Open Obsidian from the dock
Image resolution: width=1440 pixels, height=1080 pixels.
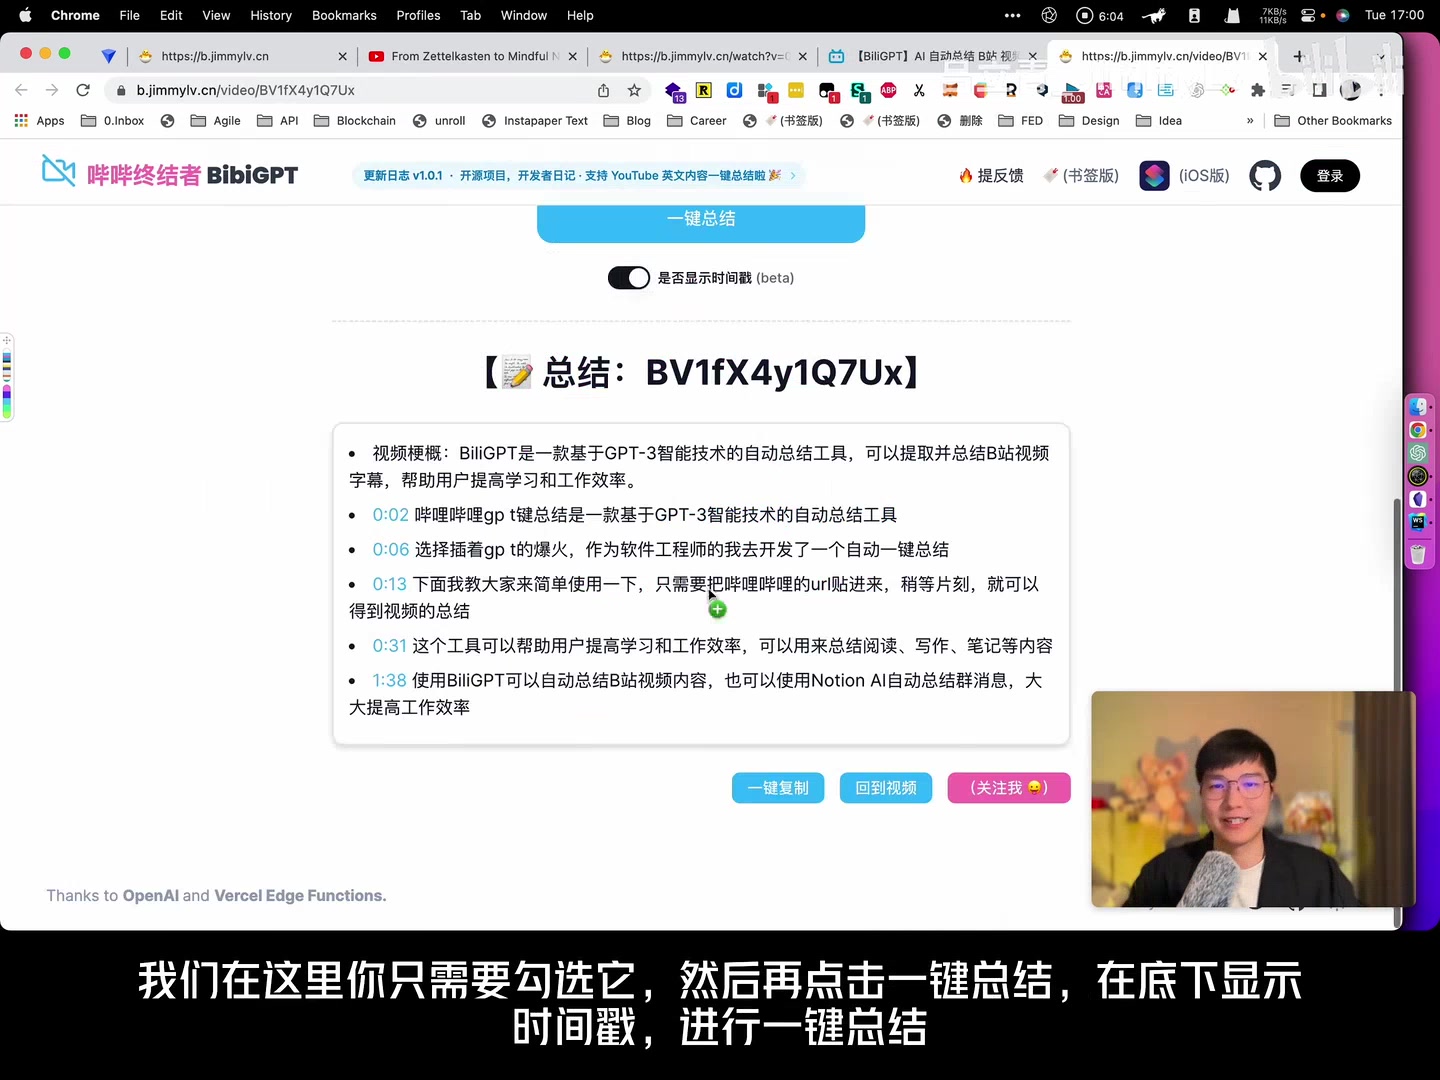click(x=1418, y=499)
